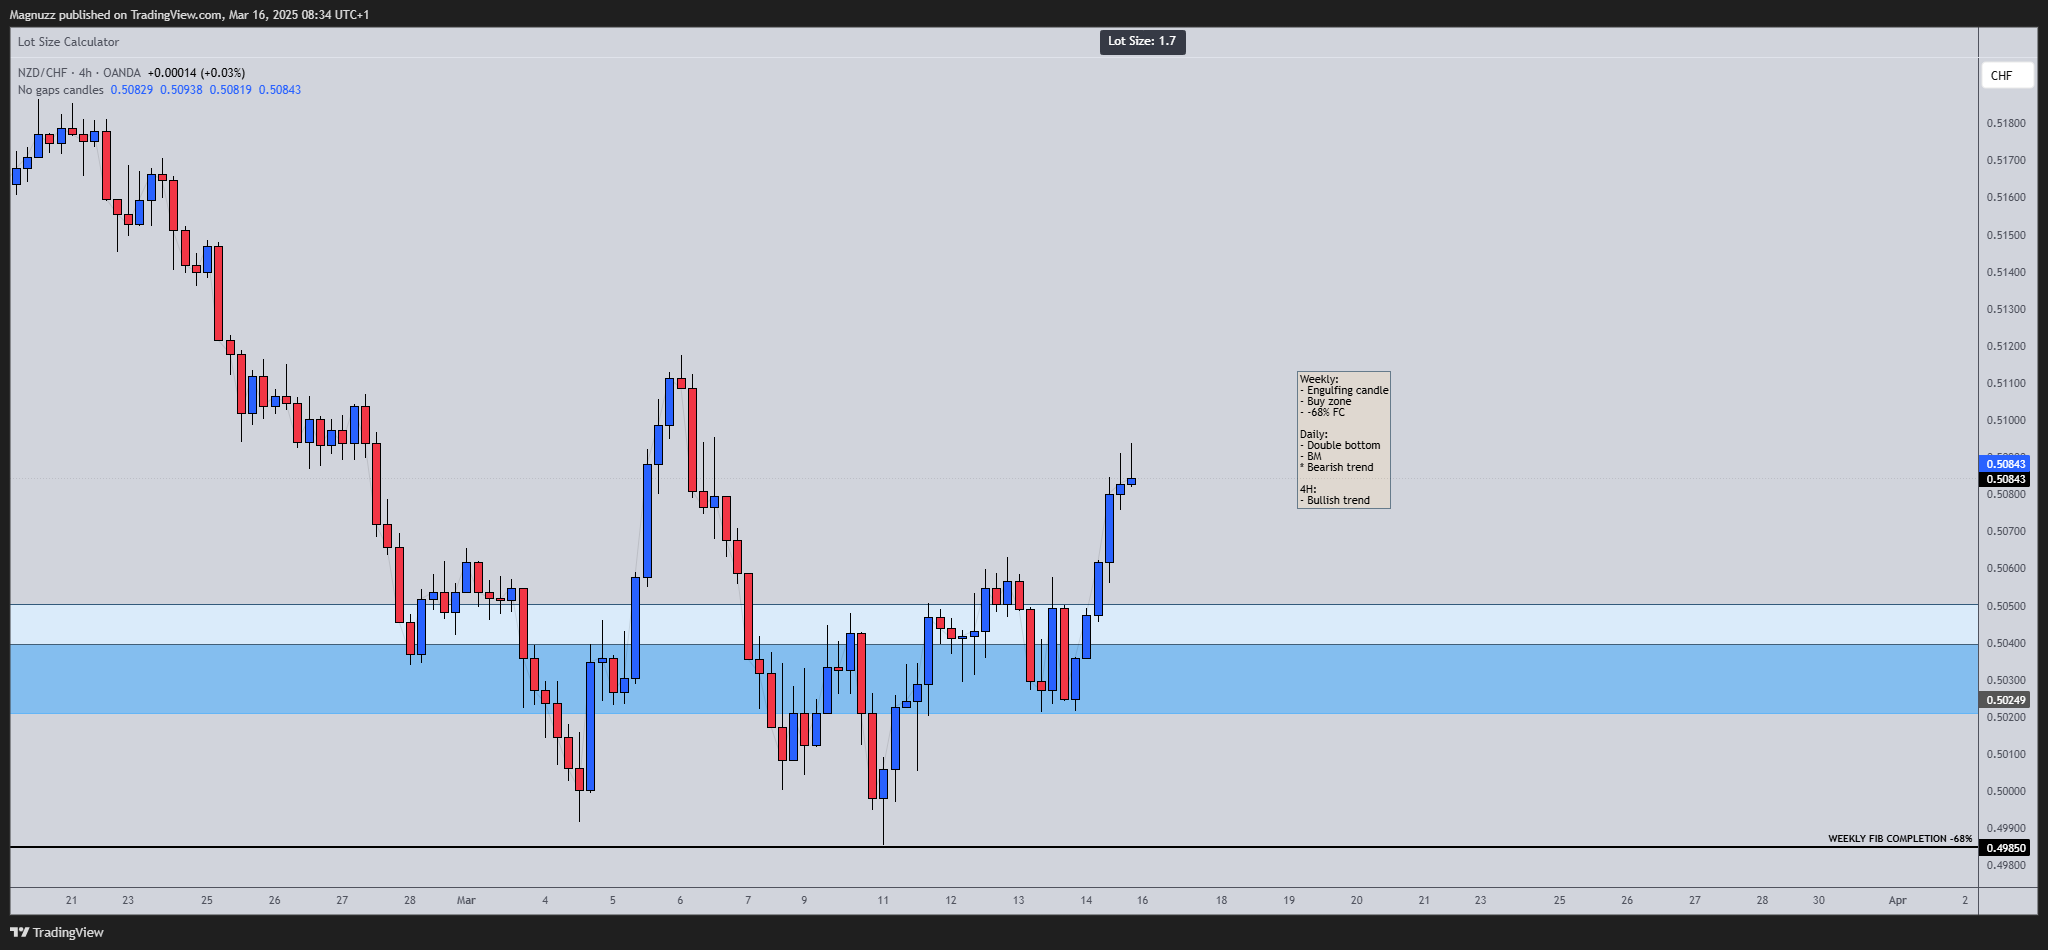Click the 0.51800 price axis label
Image resolution: width=2048 pixels, height=950 pixels.
pyautogui.click(x=2006, y=124)
